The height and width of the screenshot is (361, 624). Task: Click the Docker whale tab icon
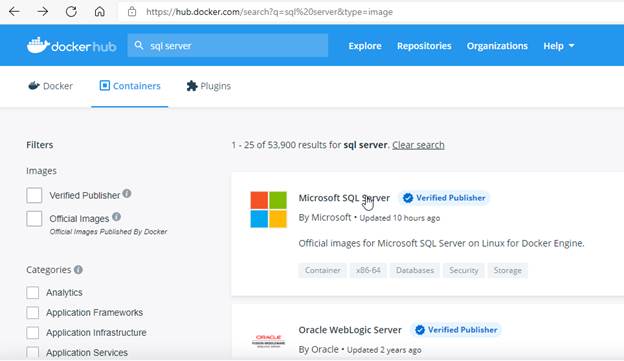coord(34,86)
